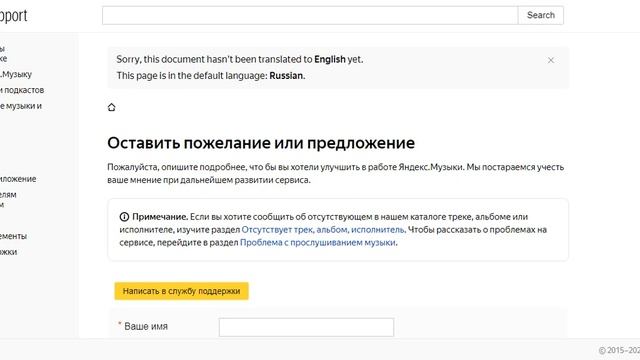The height and width of the screenshot is (360, 640).
Task: Open the sidebar item ending in музыки и
Action: click(20, 106)
